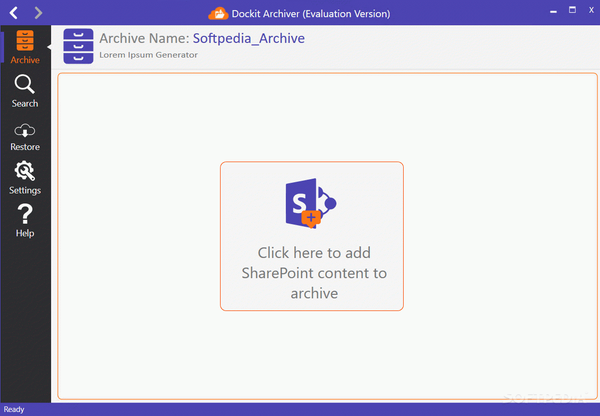The width and height of the screenshot is (600, 416).
Task: Click the window title 'Dockit Archiver (Evaluation Version)'
Action: tap(311, 14)
